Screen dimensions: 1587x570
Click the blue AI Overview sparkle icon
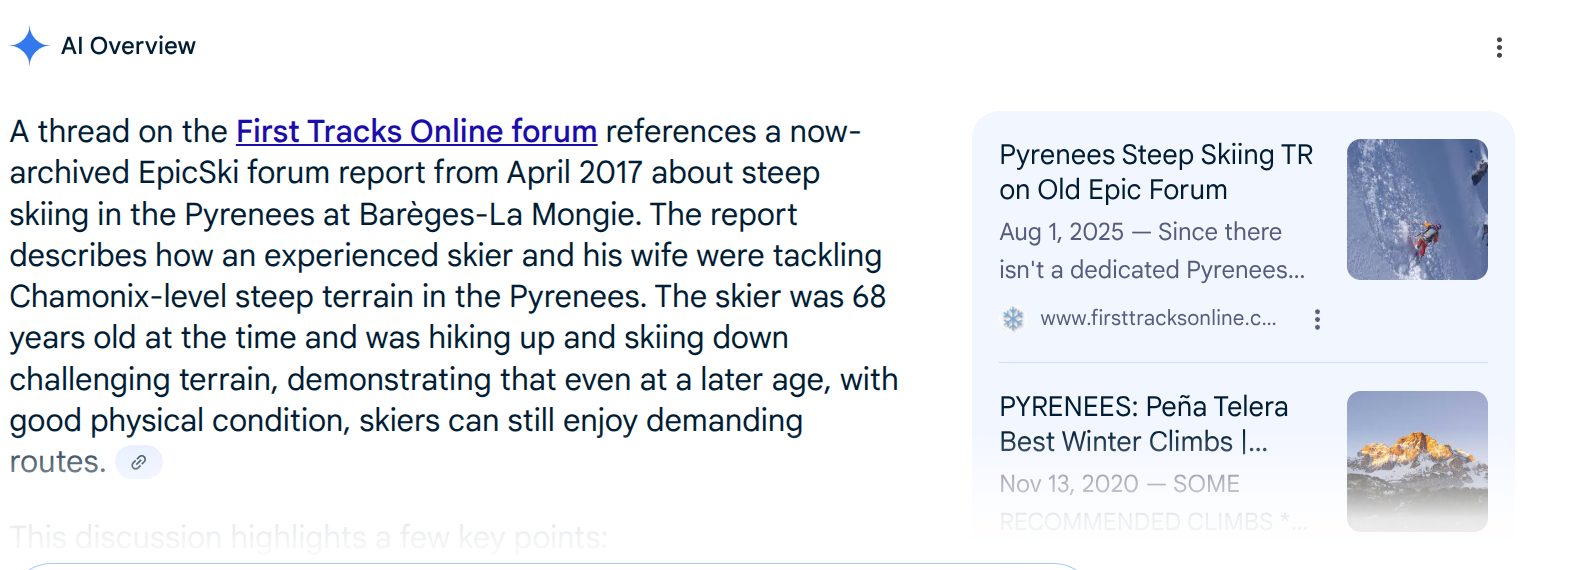click(x=29, y=46)
